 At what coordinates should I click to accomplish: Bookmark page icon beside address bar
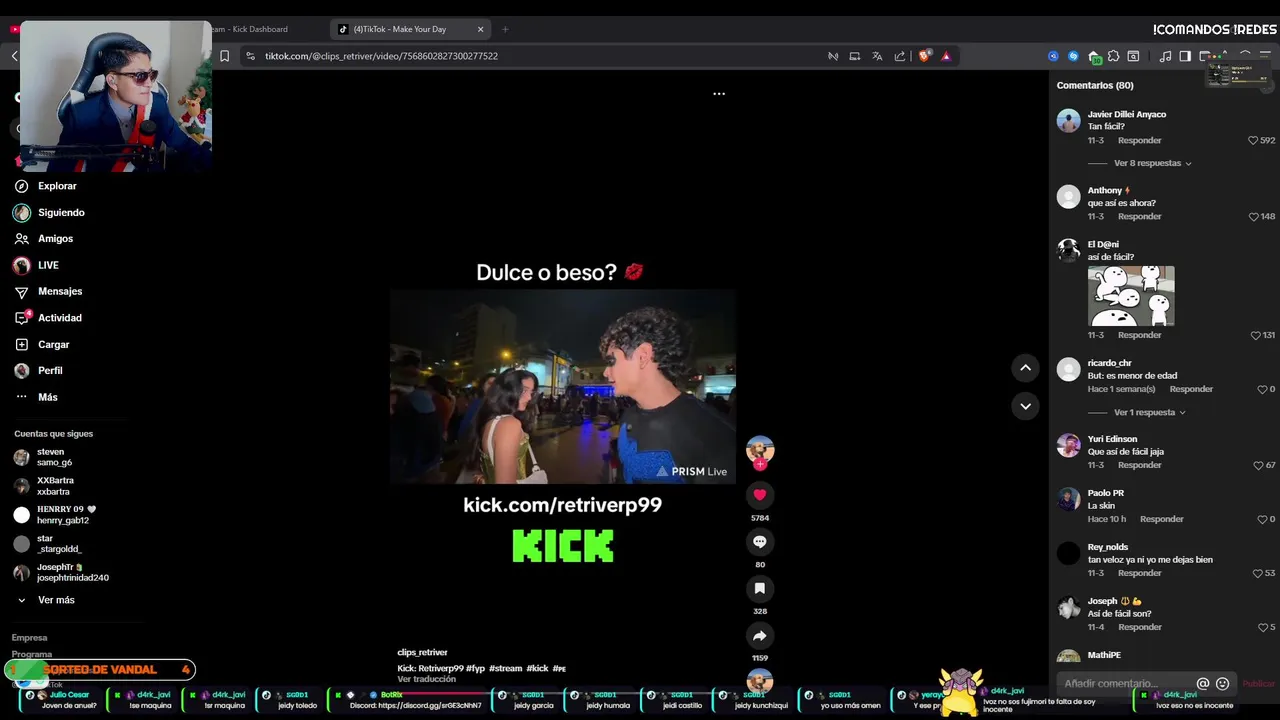[x=224, y=56]
